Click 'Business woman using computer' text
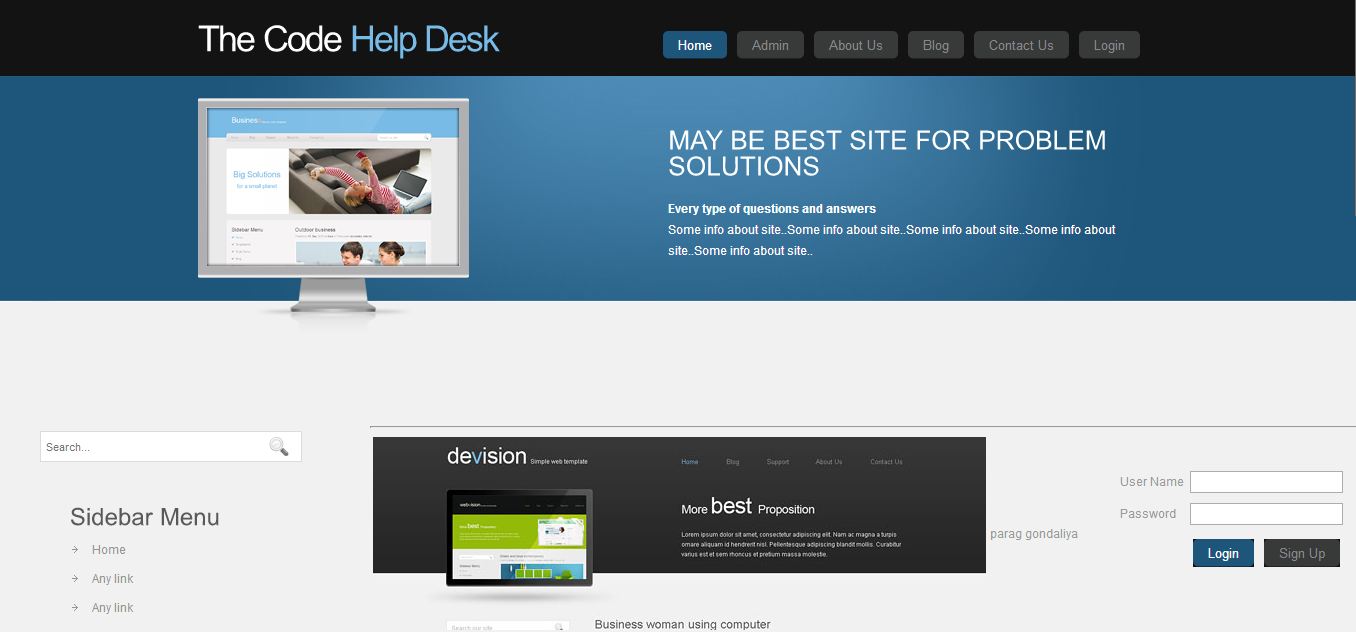 683,625
